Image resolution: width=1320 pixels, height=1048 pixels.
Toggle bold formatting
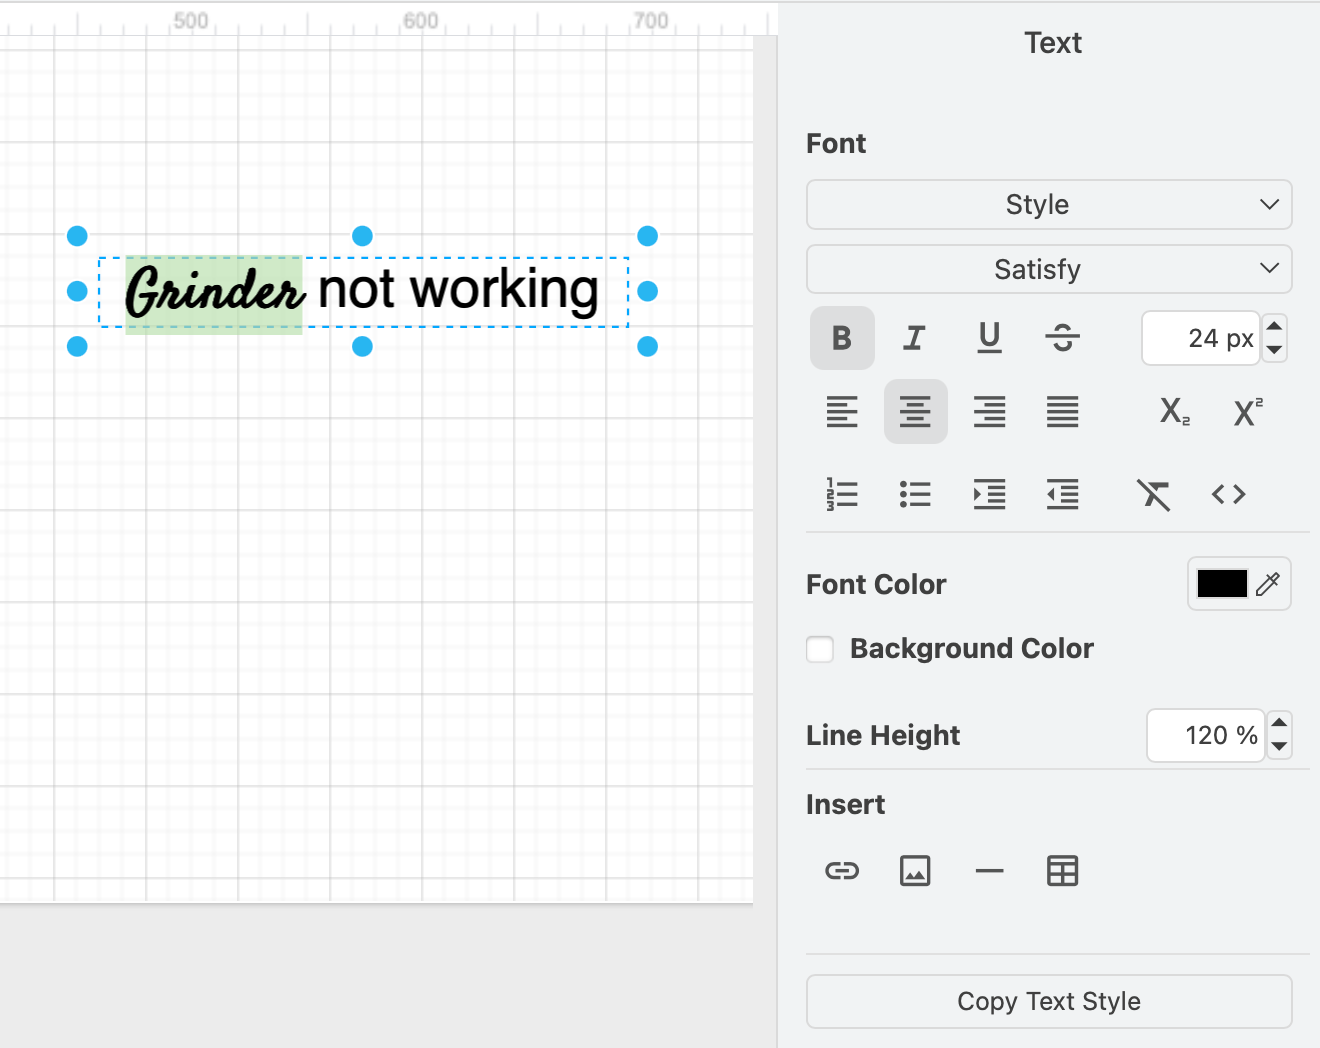842,338
